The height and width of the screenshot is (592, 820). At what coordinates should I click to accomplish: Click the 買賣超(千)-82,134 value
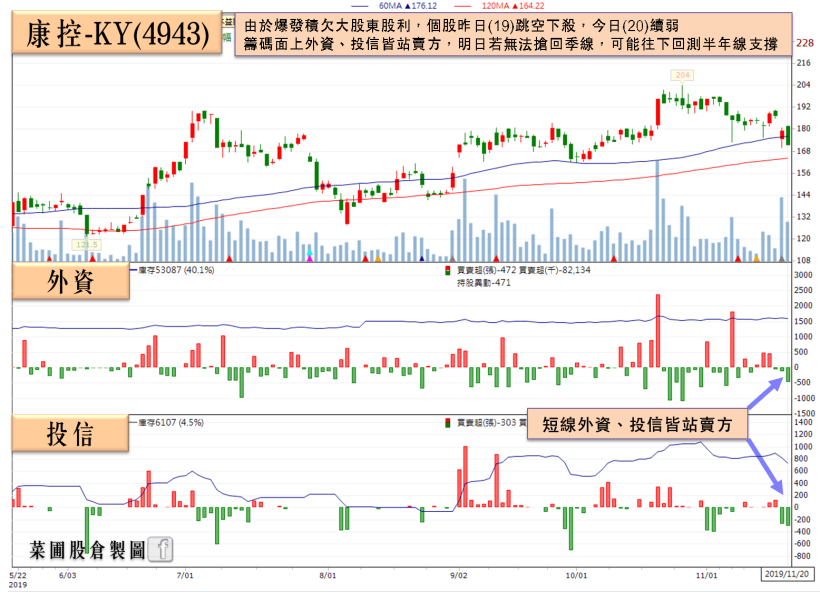[x=554, y=270]
